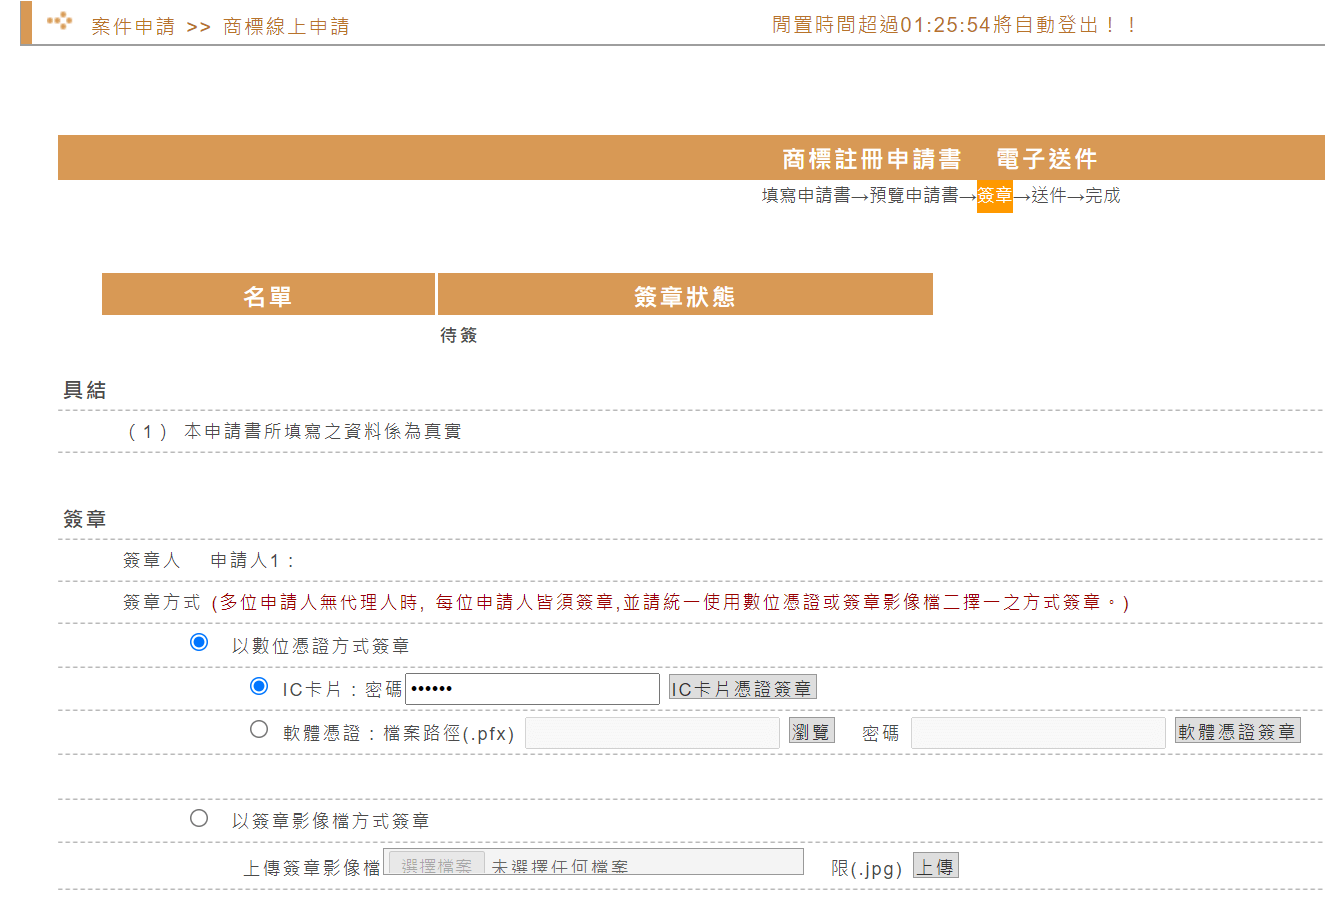Click the 簽章狀態 column header
Screen dimensions: 1325x899
coord(685,294)
